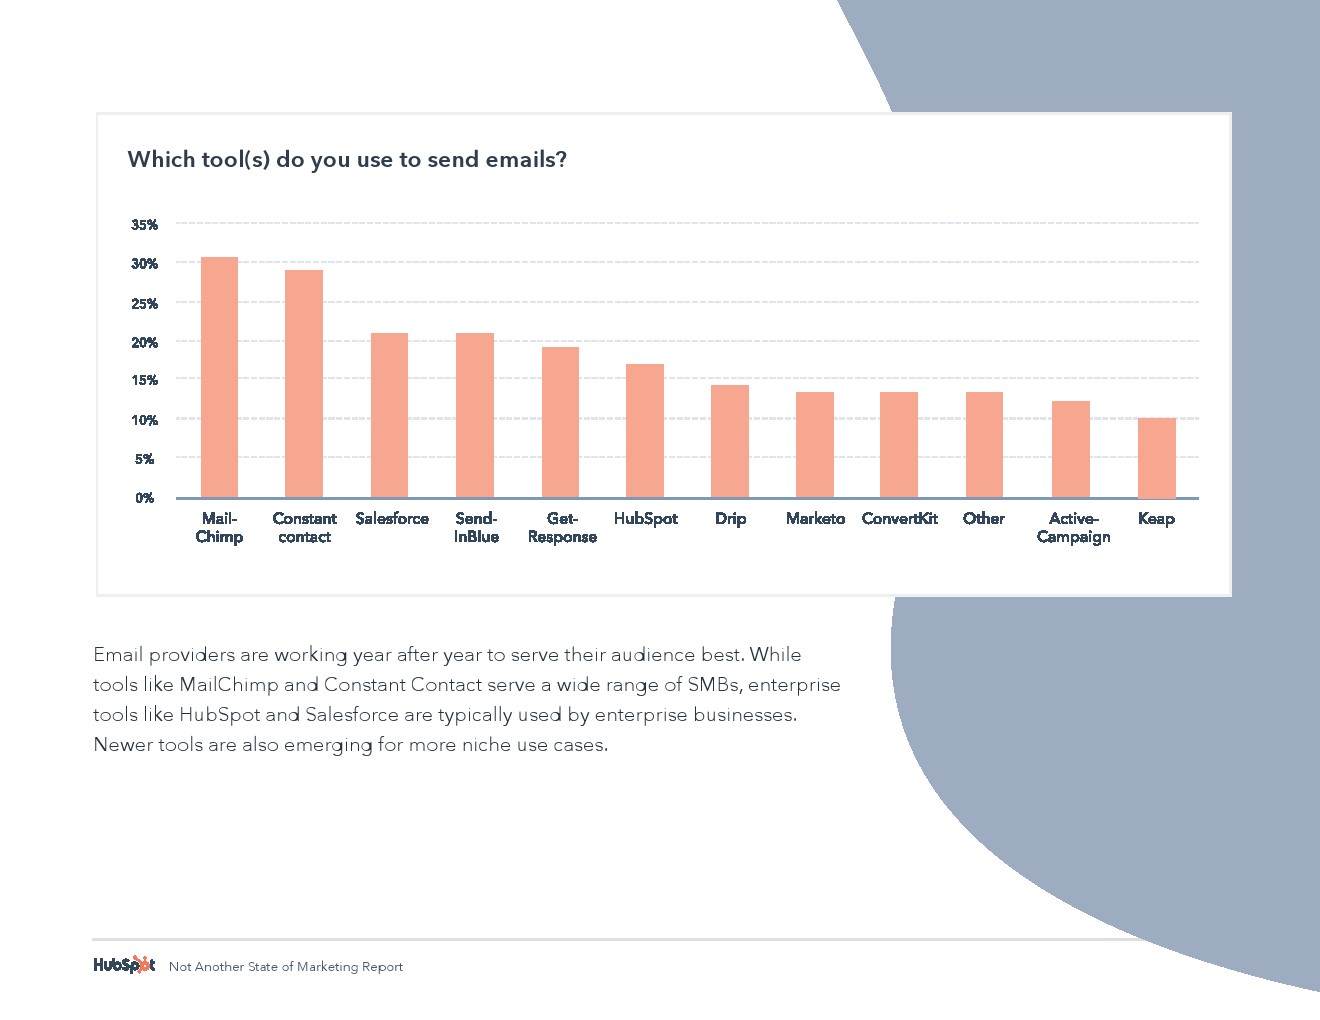
Task: Click the 35% y-axis label
Action: [144, 225]
